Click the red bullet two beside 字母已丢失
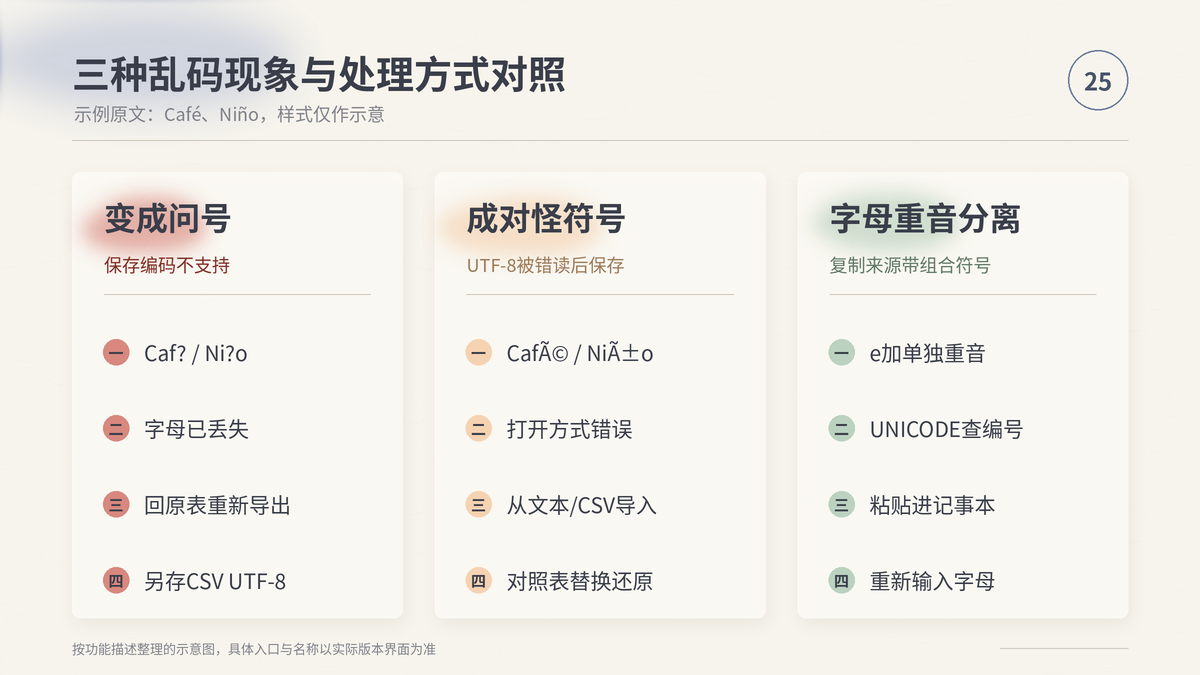 pyautogui.click(x=116, y=429)
